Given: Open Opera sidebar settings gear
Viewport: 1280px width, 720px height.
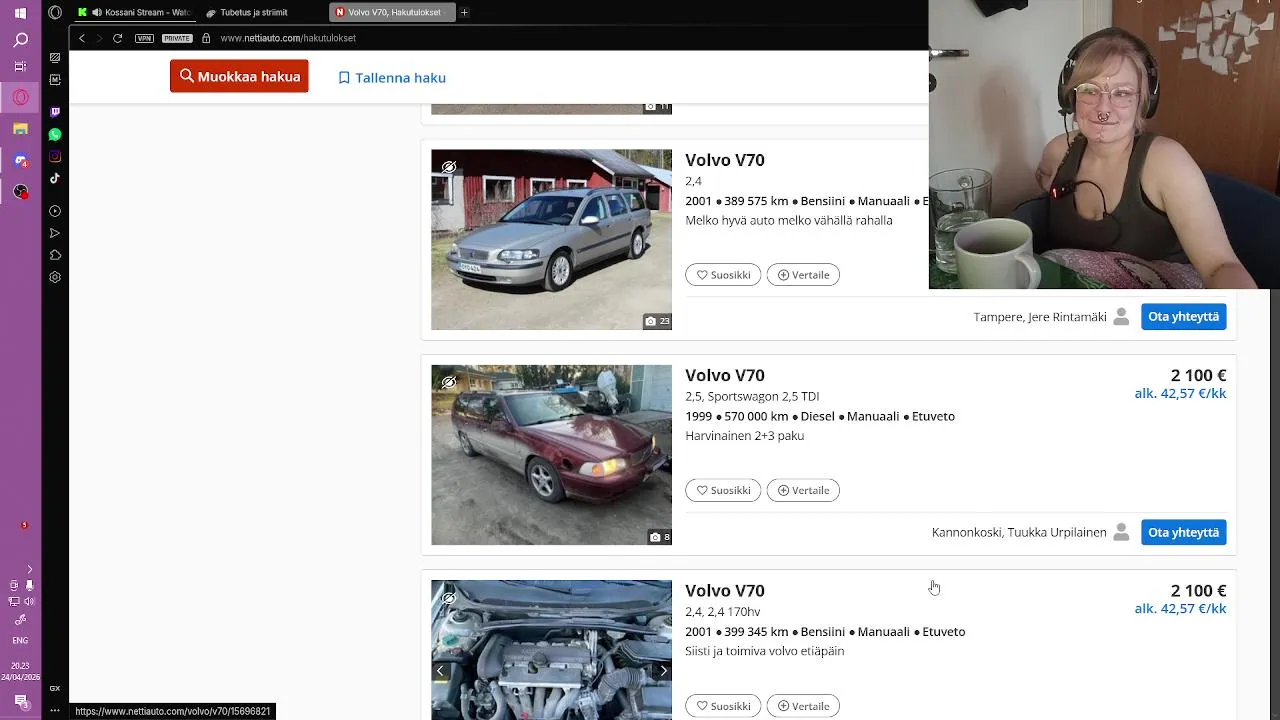Looking at the screenshot, I should [x=55, y=277].
